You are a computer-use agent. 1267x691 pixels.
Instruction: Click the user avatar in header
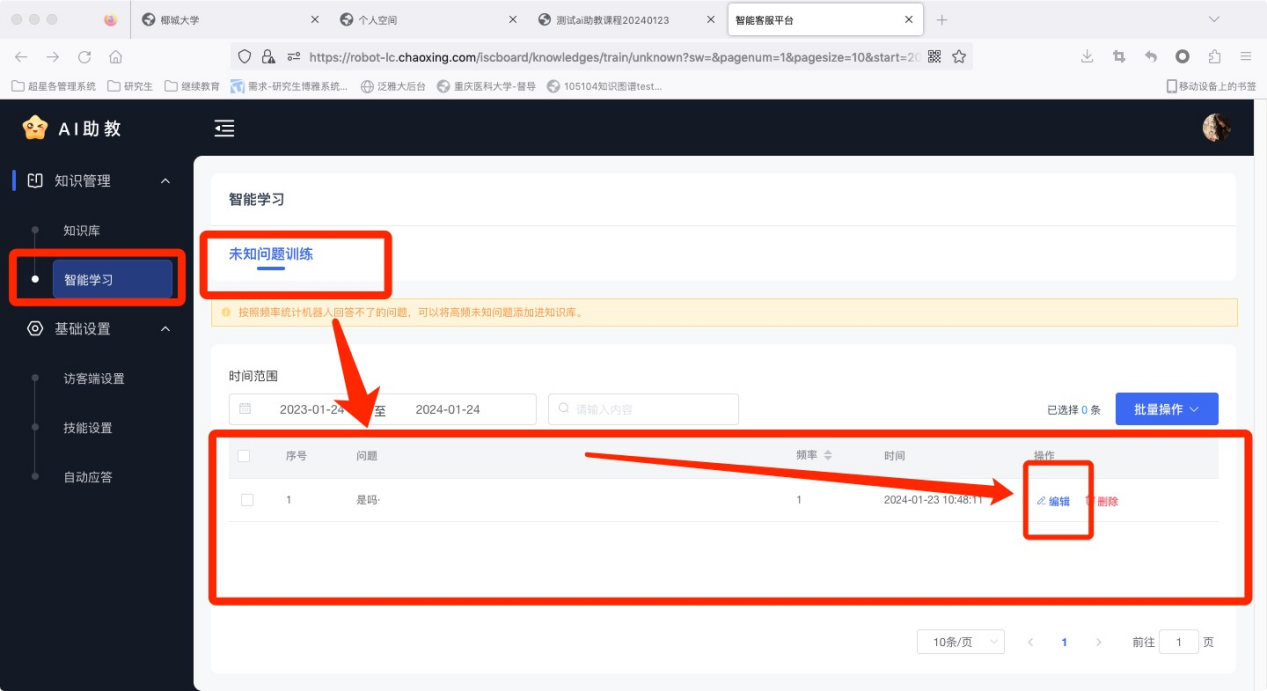1216,128
